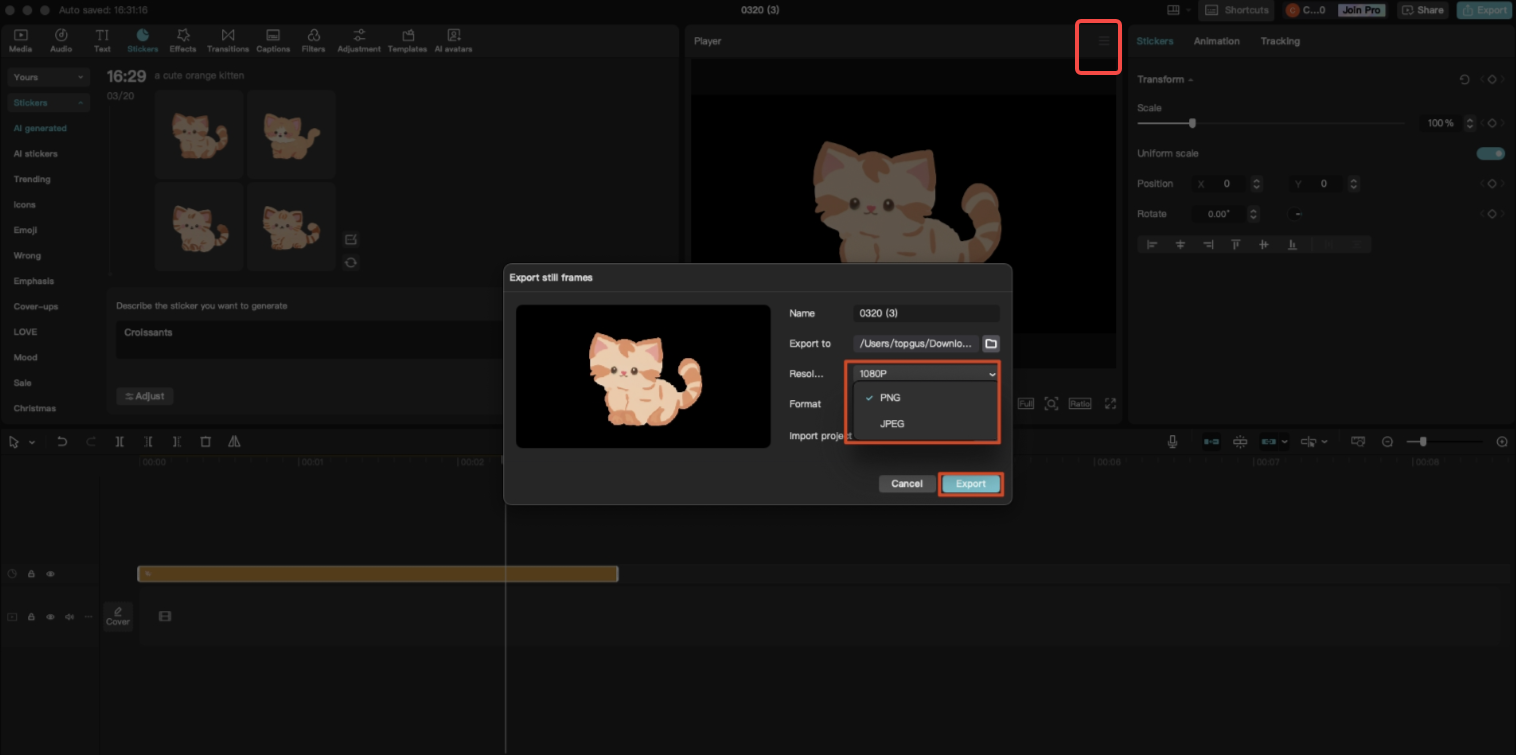This screenshot has width=1516, height=755.
Task: Toggle lock on the sticker track
Action: tap(31, 574)
